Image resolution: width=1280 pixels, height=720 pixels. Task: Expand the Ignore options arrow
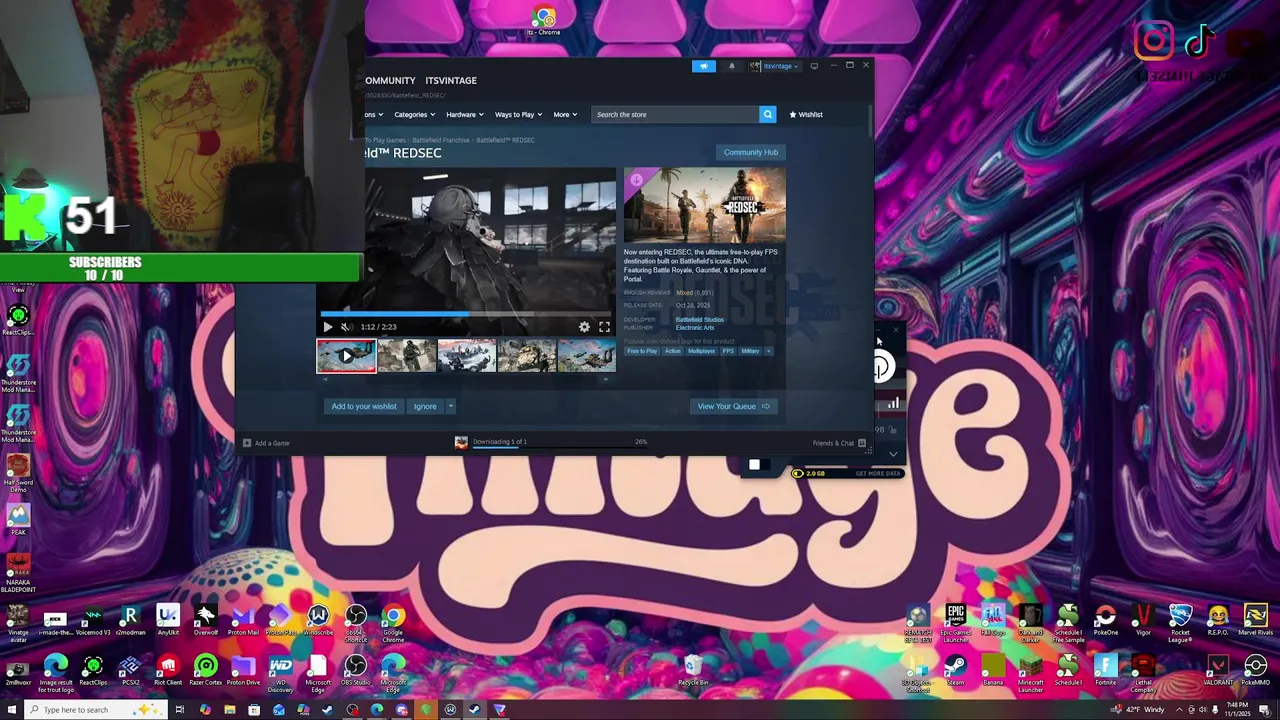[450, 406]
